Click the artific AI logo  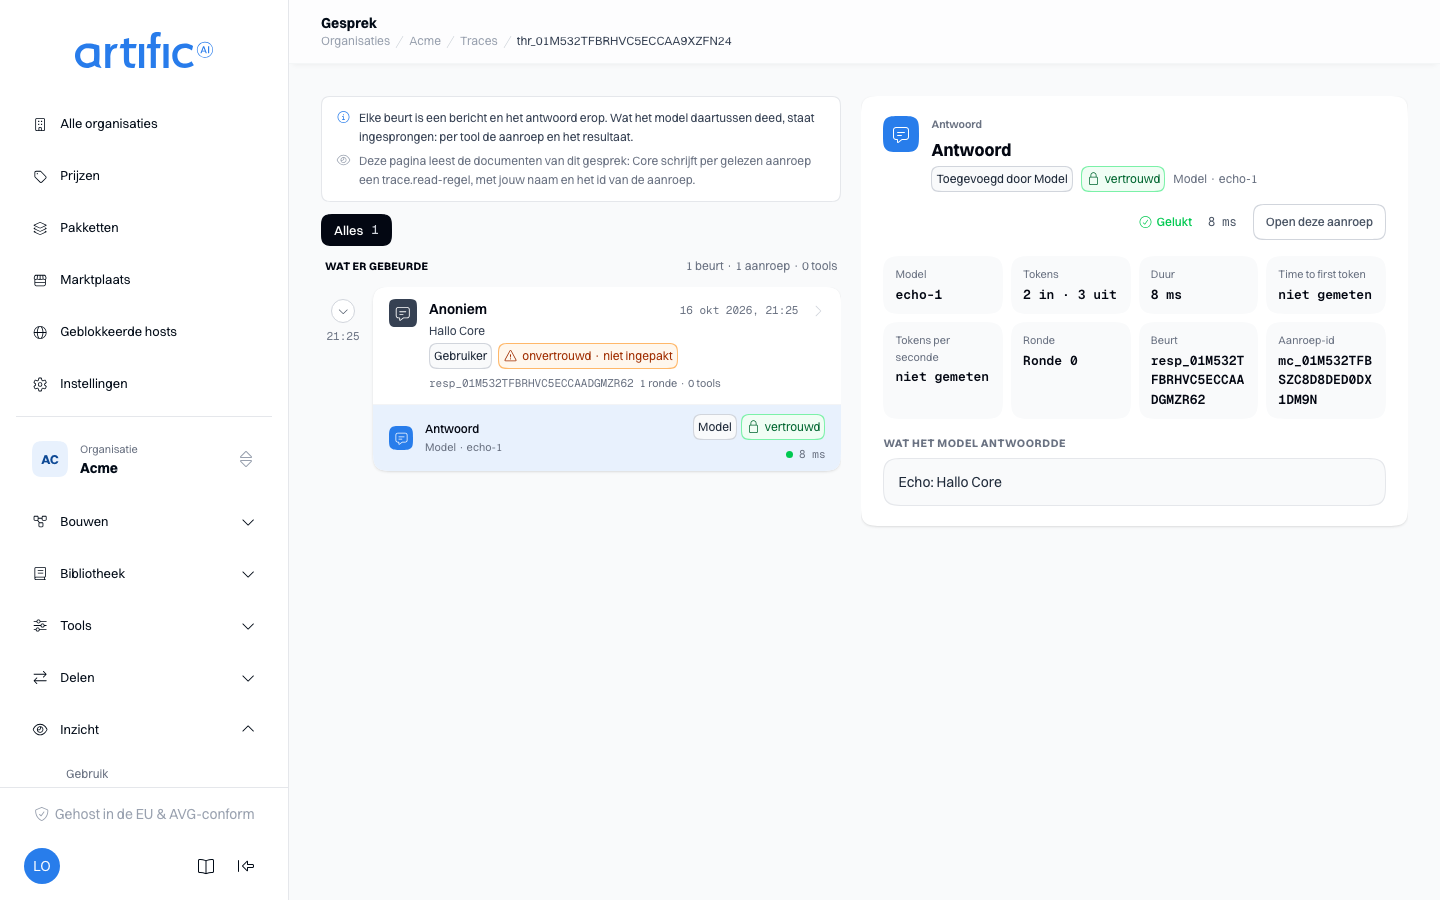[144, 51]
